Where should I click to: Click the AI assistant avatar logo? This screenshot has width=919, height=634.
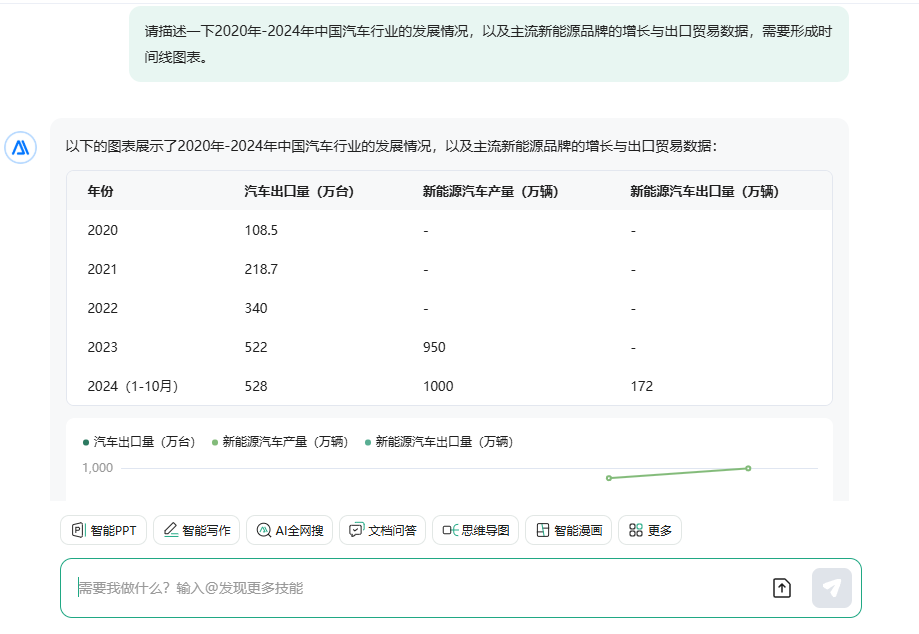21,148
